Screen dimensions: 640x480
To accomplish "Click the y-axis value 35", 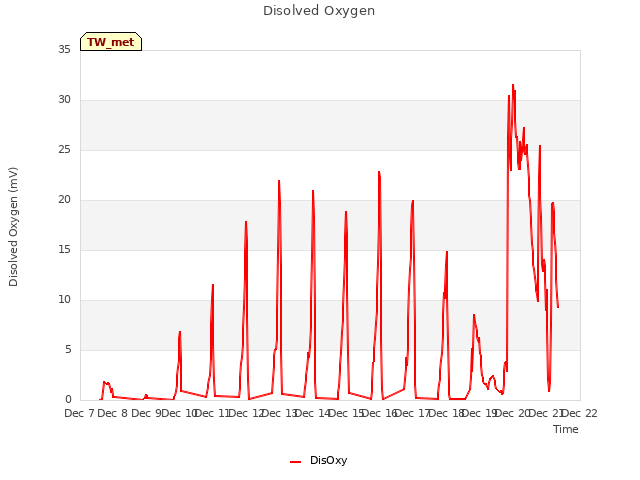I will 64,49.
